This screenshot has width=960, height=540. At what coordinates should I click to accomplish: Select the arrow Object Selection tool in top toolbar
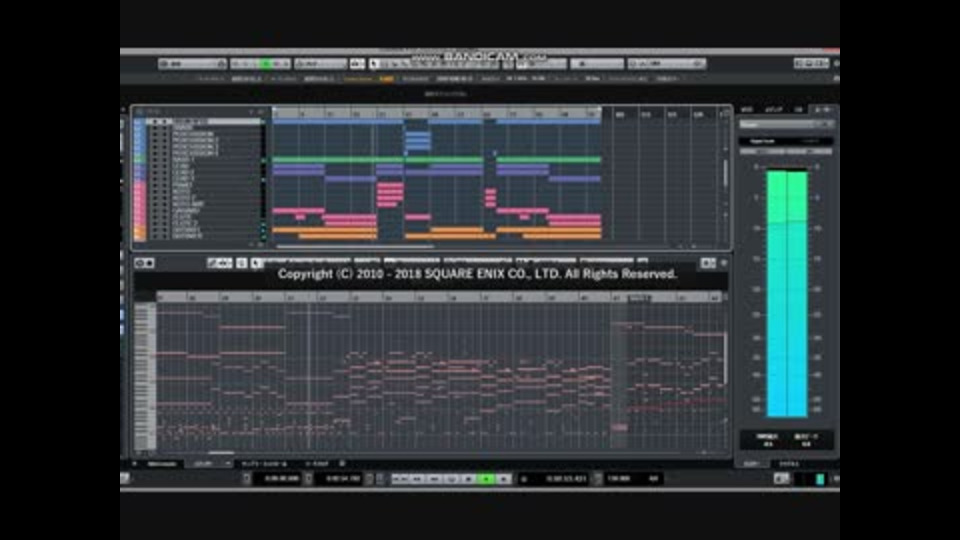[x=374, y=64]
